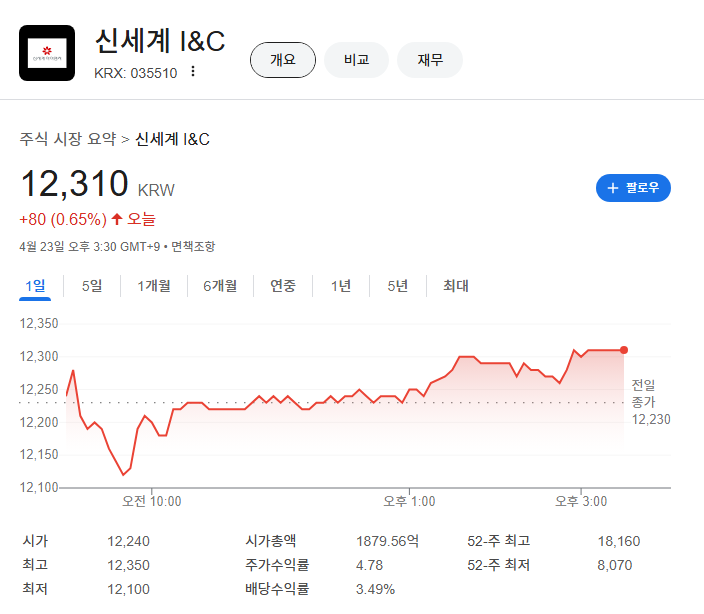The width and height of the screenshot is (704, 614).
Task: Click the 오후 3:00 axis label
Action: pyautogui.click(x=581, y=501)
